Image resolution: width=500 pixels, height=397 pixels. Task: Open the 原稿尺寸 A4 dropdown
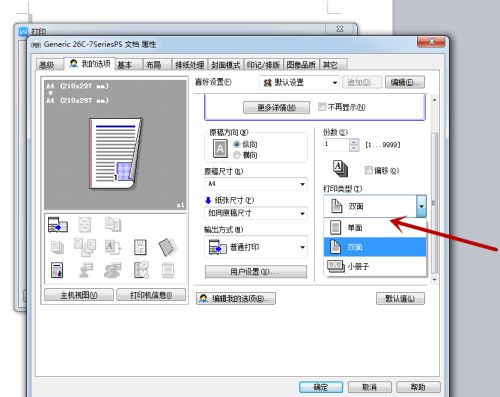(x=256, y=184)
